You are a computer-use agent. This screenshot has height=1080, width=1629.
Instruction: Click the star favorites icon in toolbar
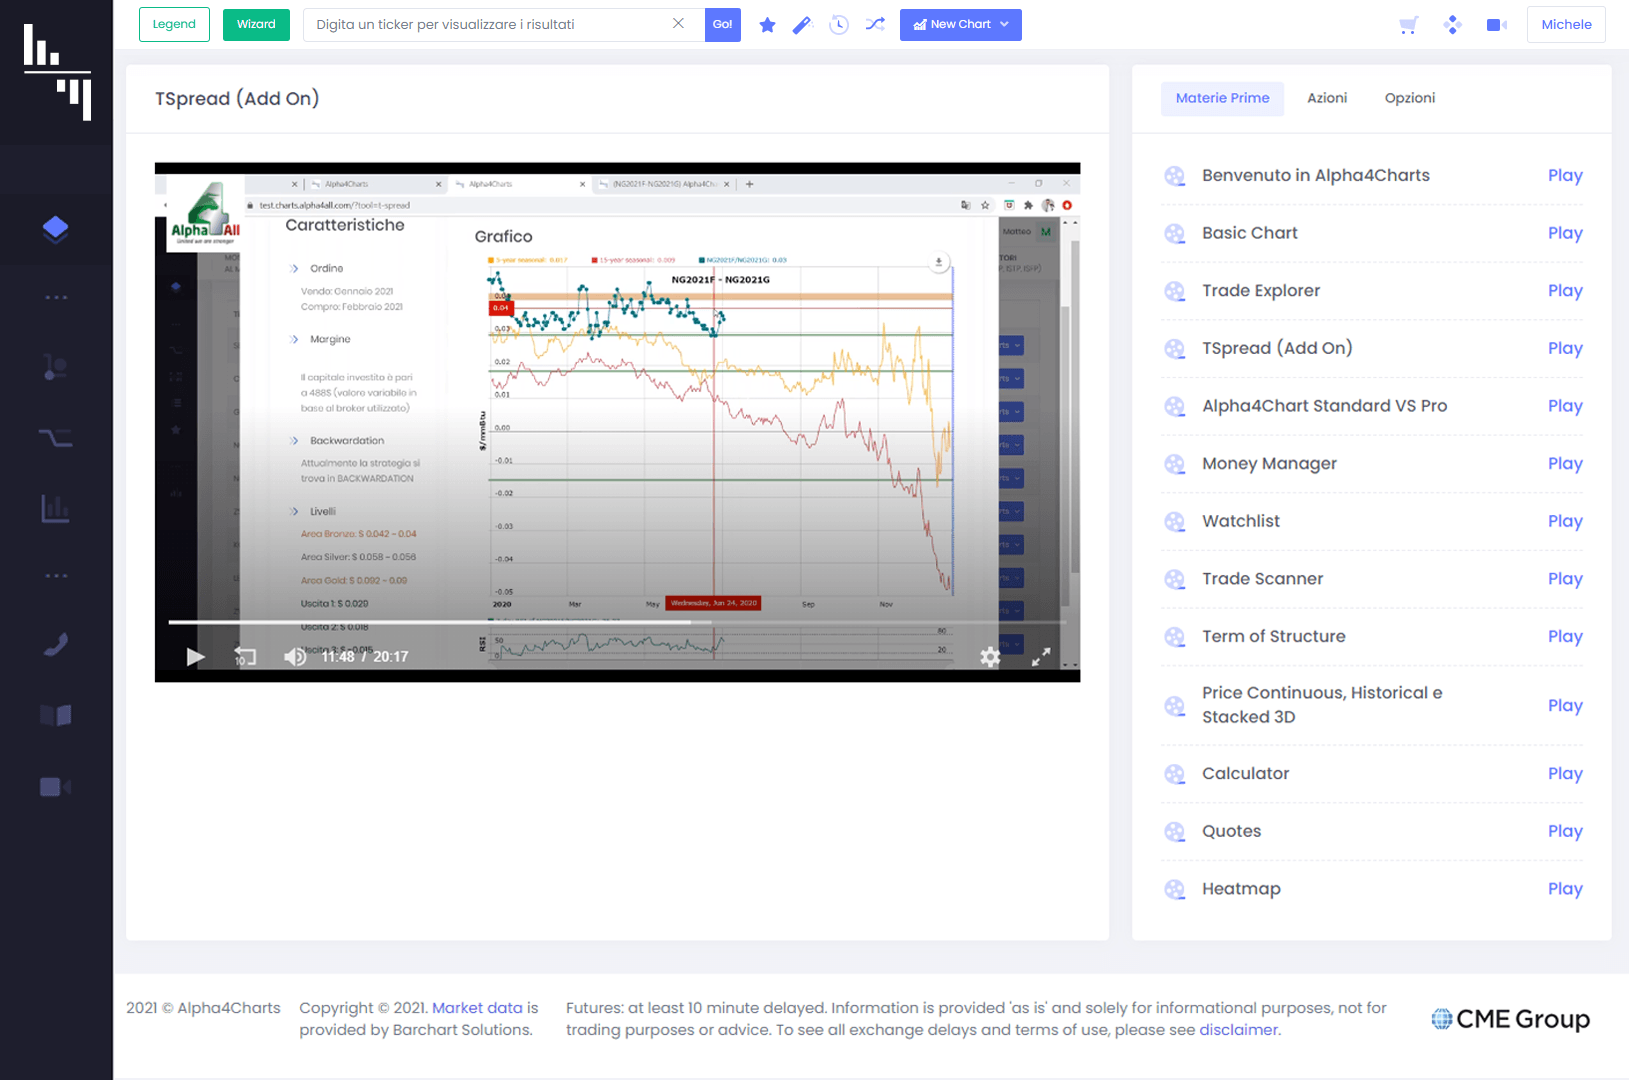tap(767, 25)
